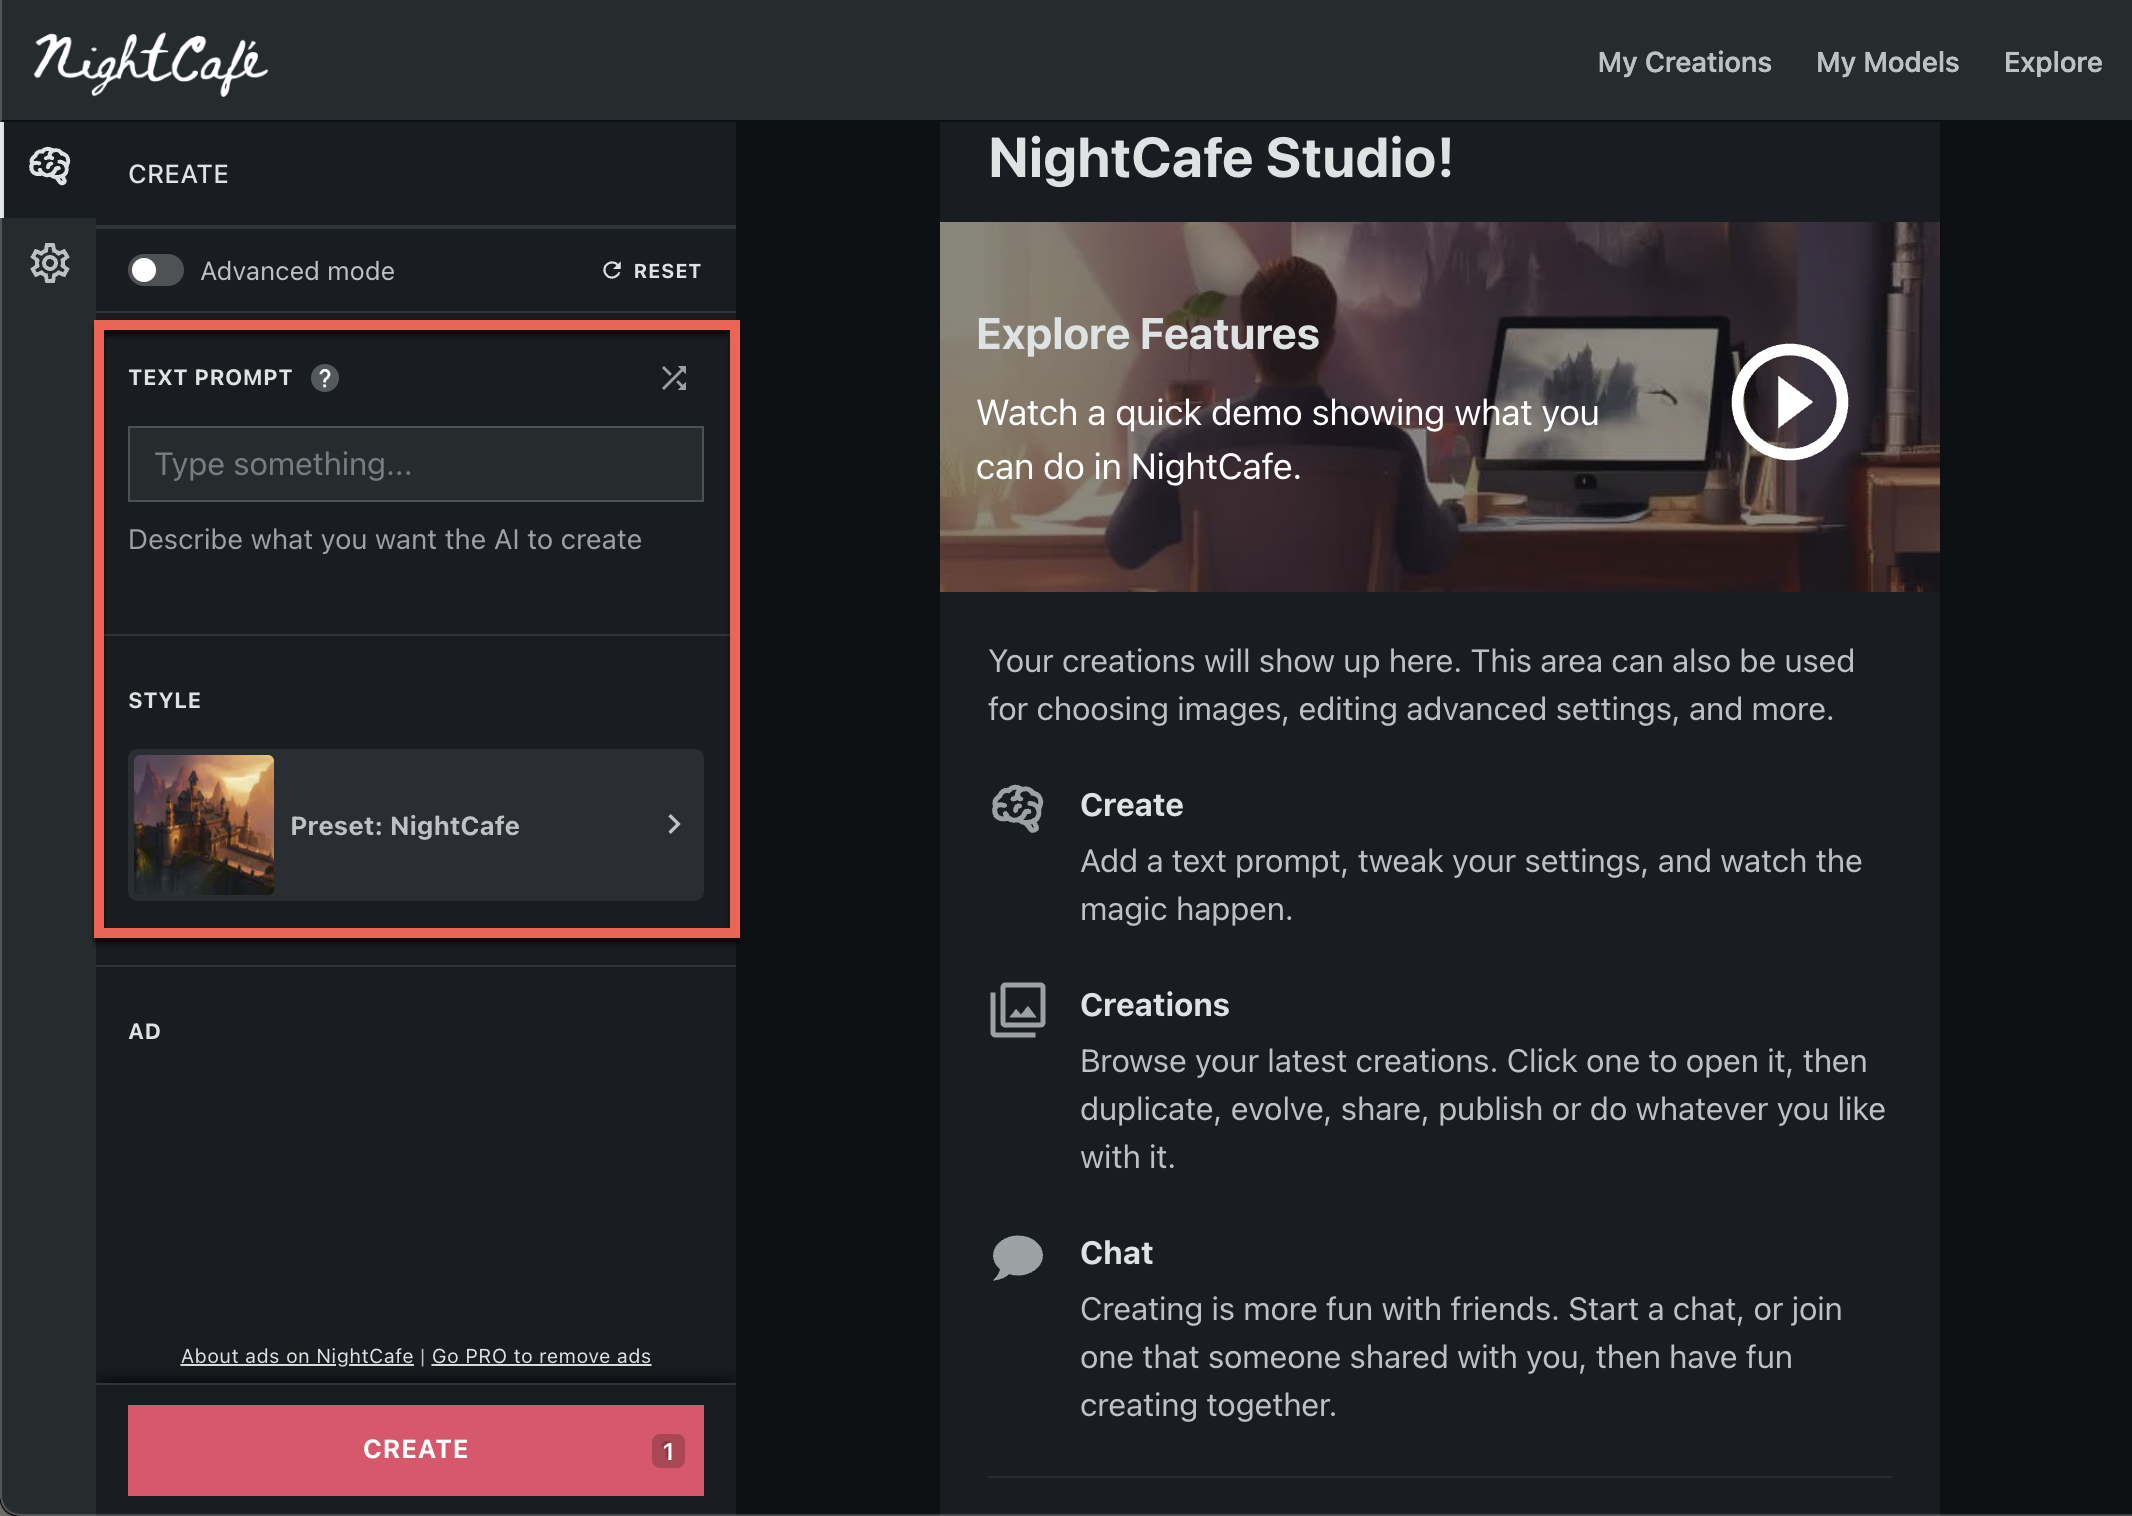2132x1516 pixels.
Task: Click the NightCafe logo
Action: pyautogui.click(x=150, y=63)
